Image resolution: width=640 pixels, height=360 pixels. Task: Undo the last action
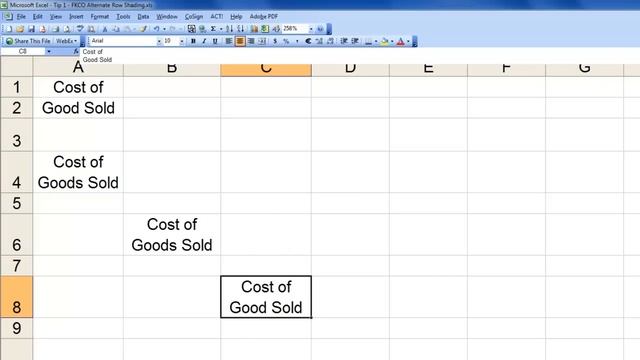[x=157, y=29]
